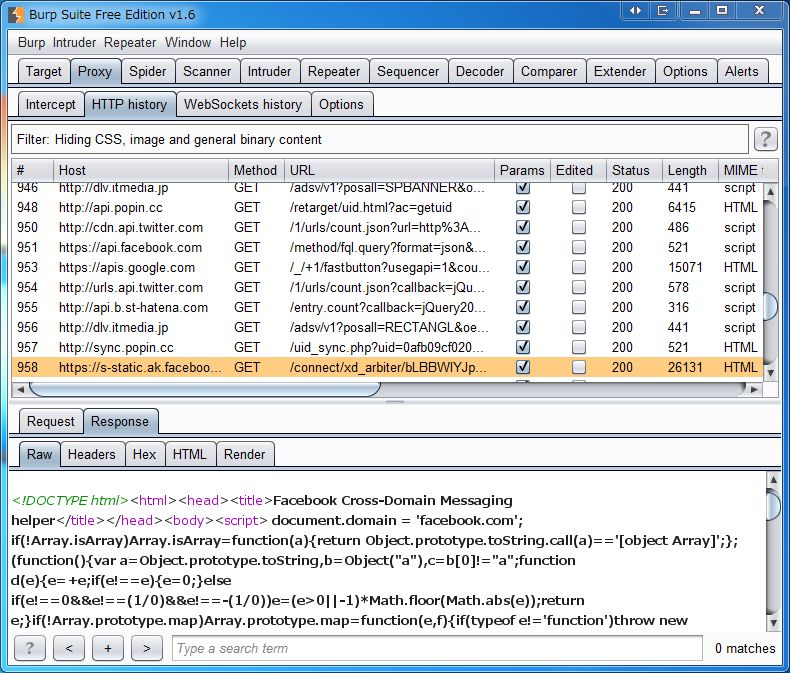Viewport: 790px width, 673px height.
Task: Toggle Params checkbox for row 950
Action: click(x=523, y=227)
